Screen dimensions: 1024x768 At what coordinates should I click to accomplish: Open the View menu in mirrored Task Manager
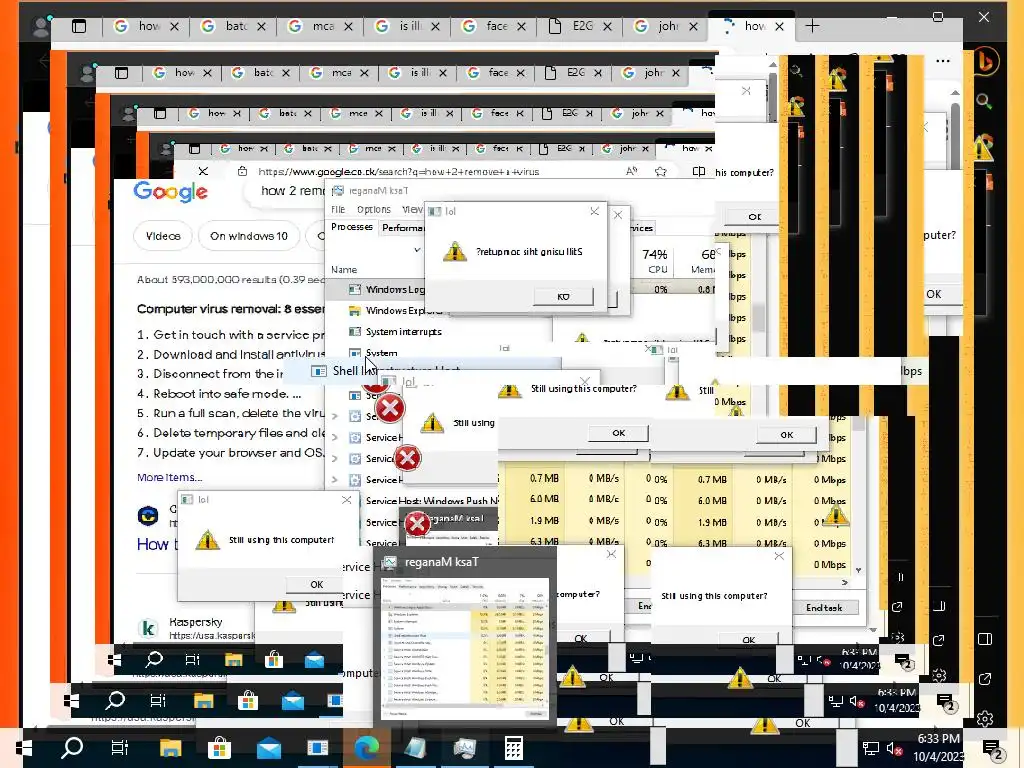(x=411, y=210)
